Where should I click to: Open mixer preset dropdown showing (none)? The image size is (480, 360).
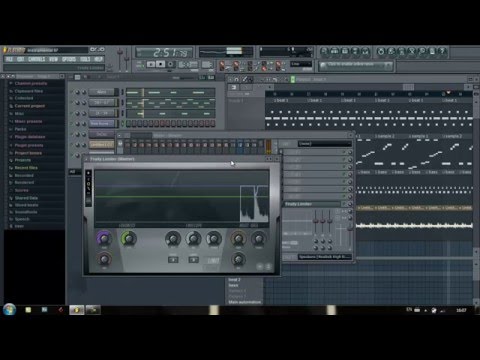(x=325, y=144)
